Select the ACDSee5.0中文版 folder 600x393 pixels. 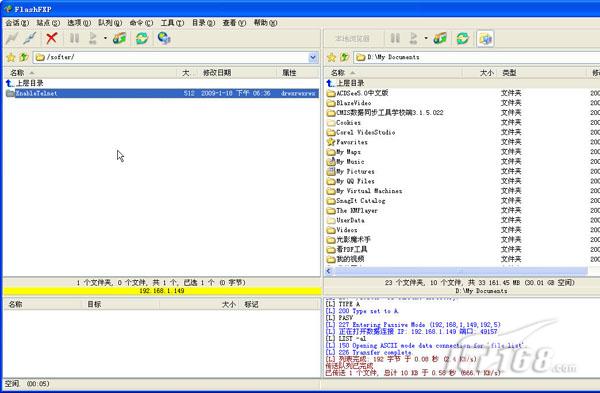[x=357, y=93]
